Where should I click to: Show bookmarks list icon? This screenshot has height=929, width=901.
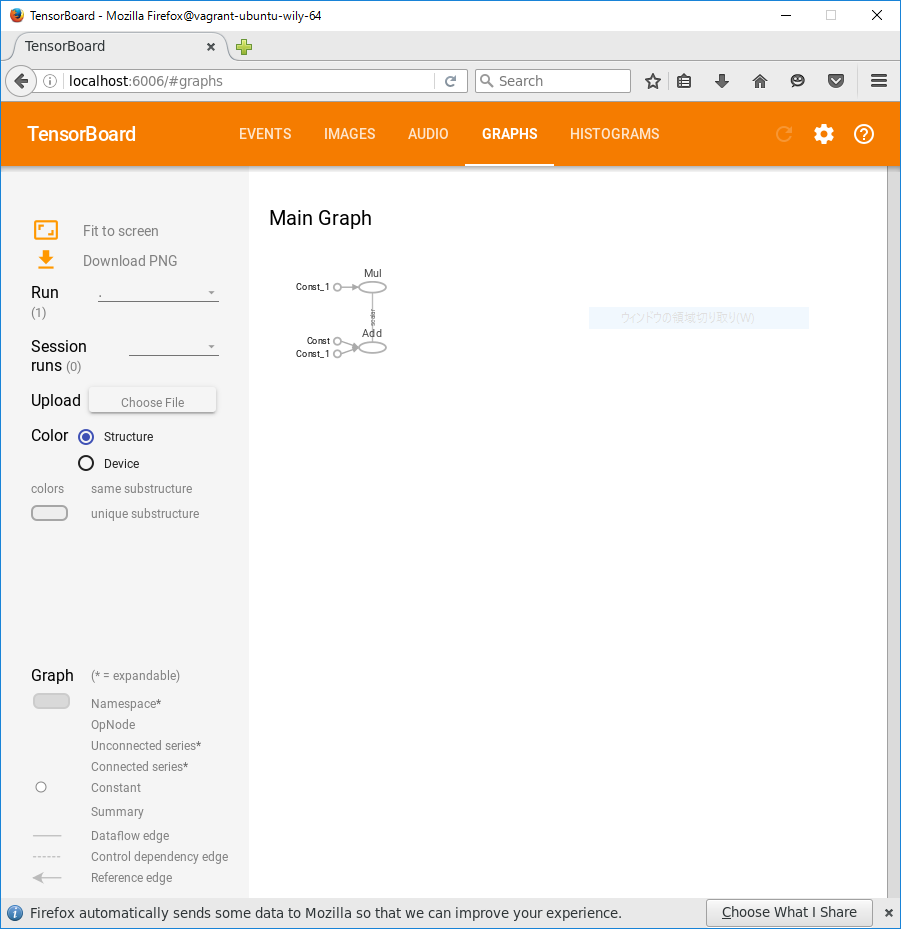pos(684,81)
